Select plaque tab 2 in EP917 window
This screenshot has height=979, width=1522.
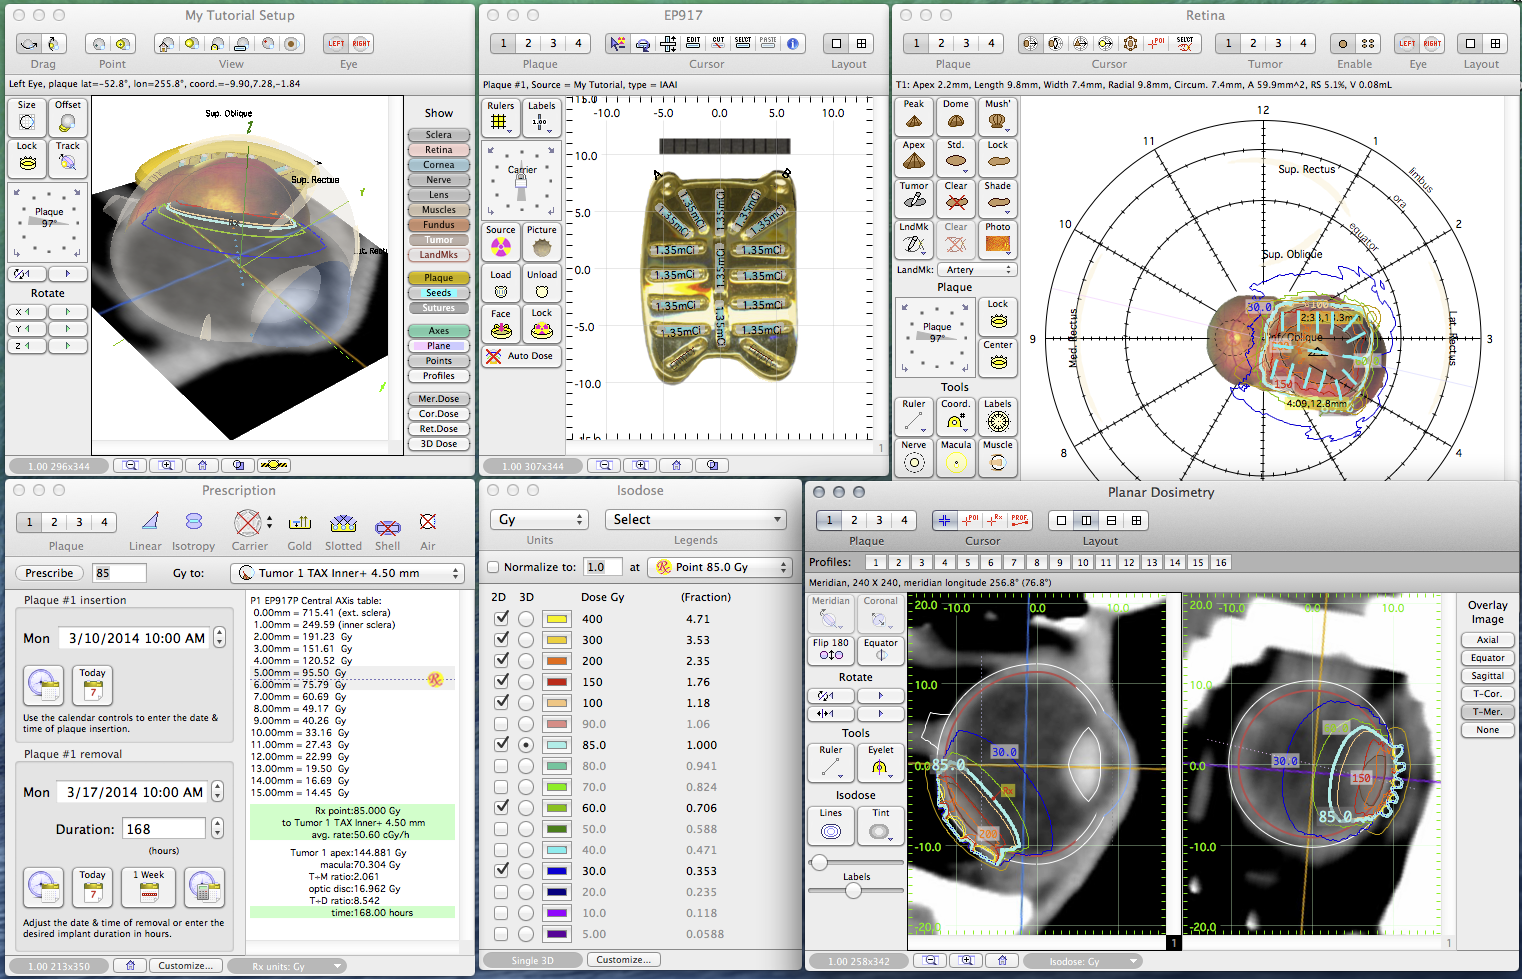(x=528, y=43)
